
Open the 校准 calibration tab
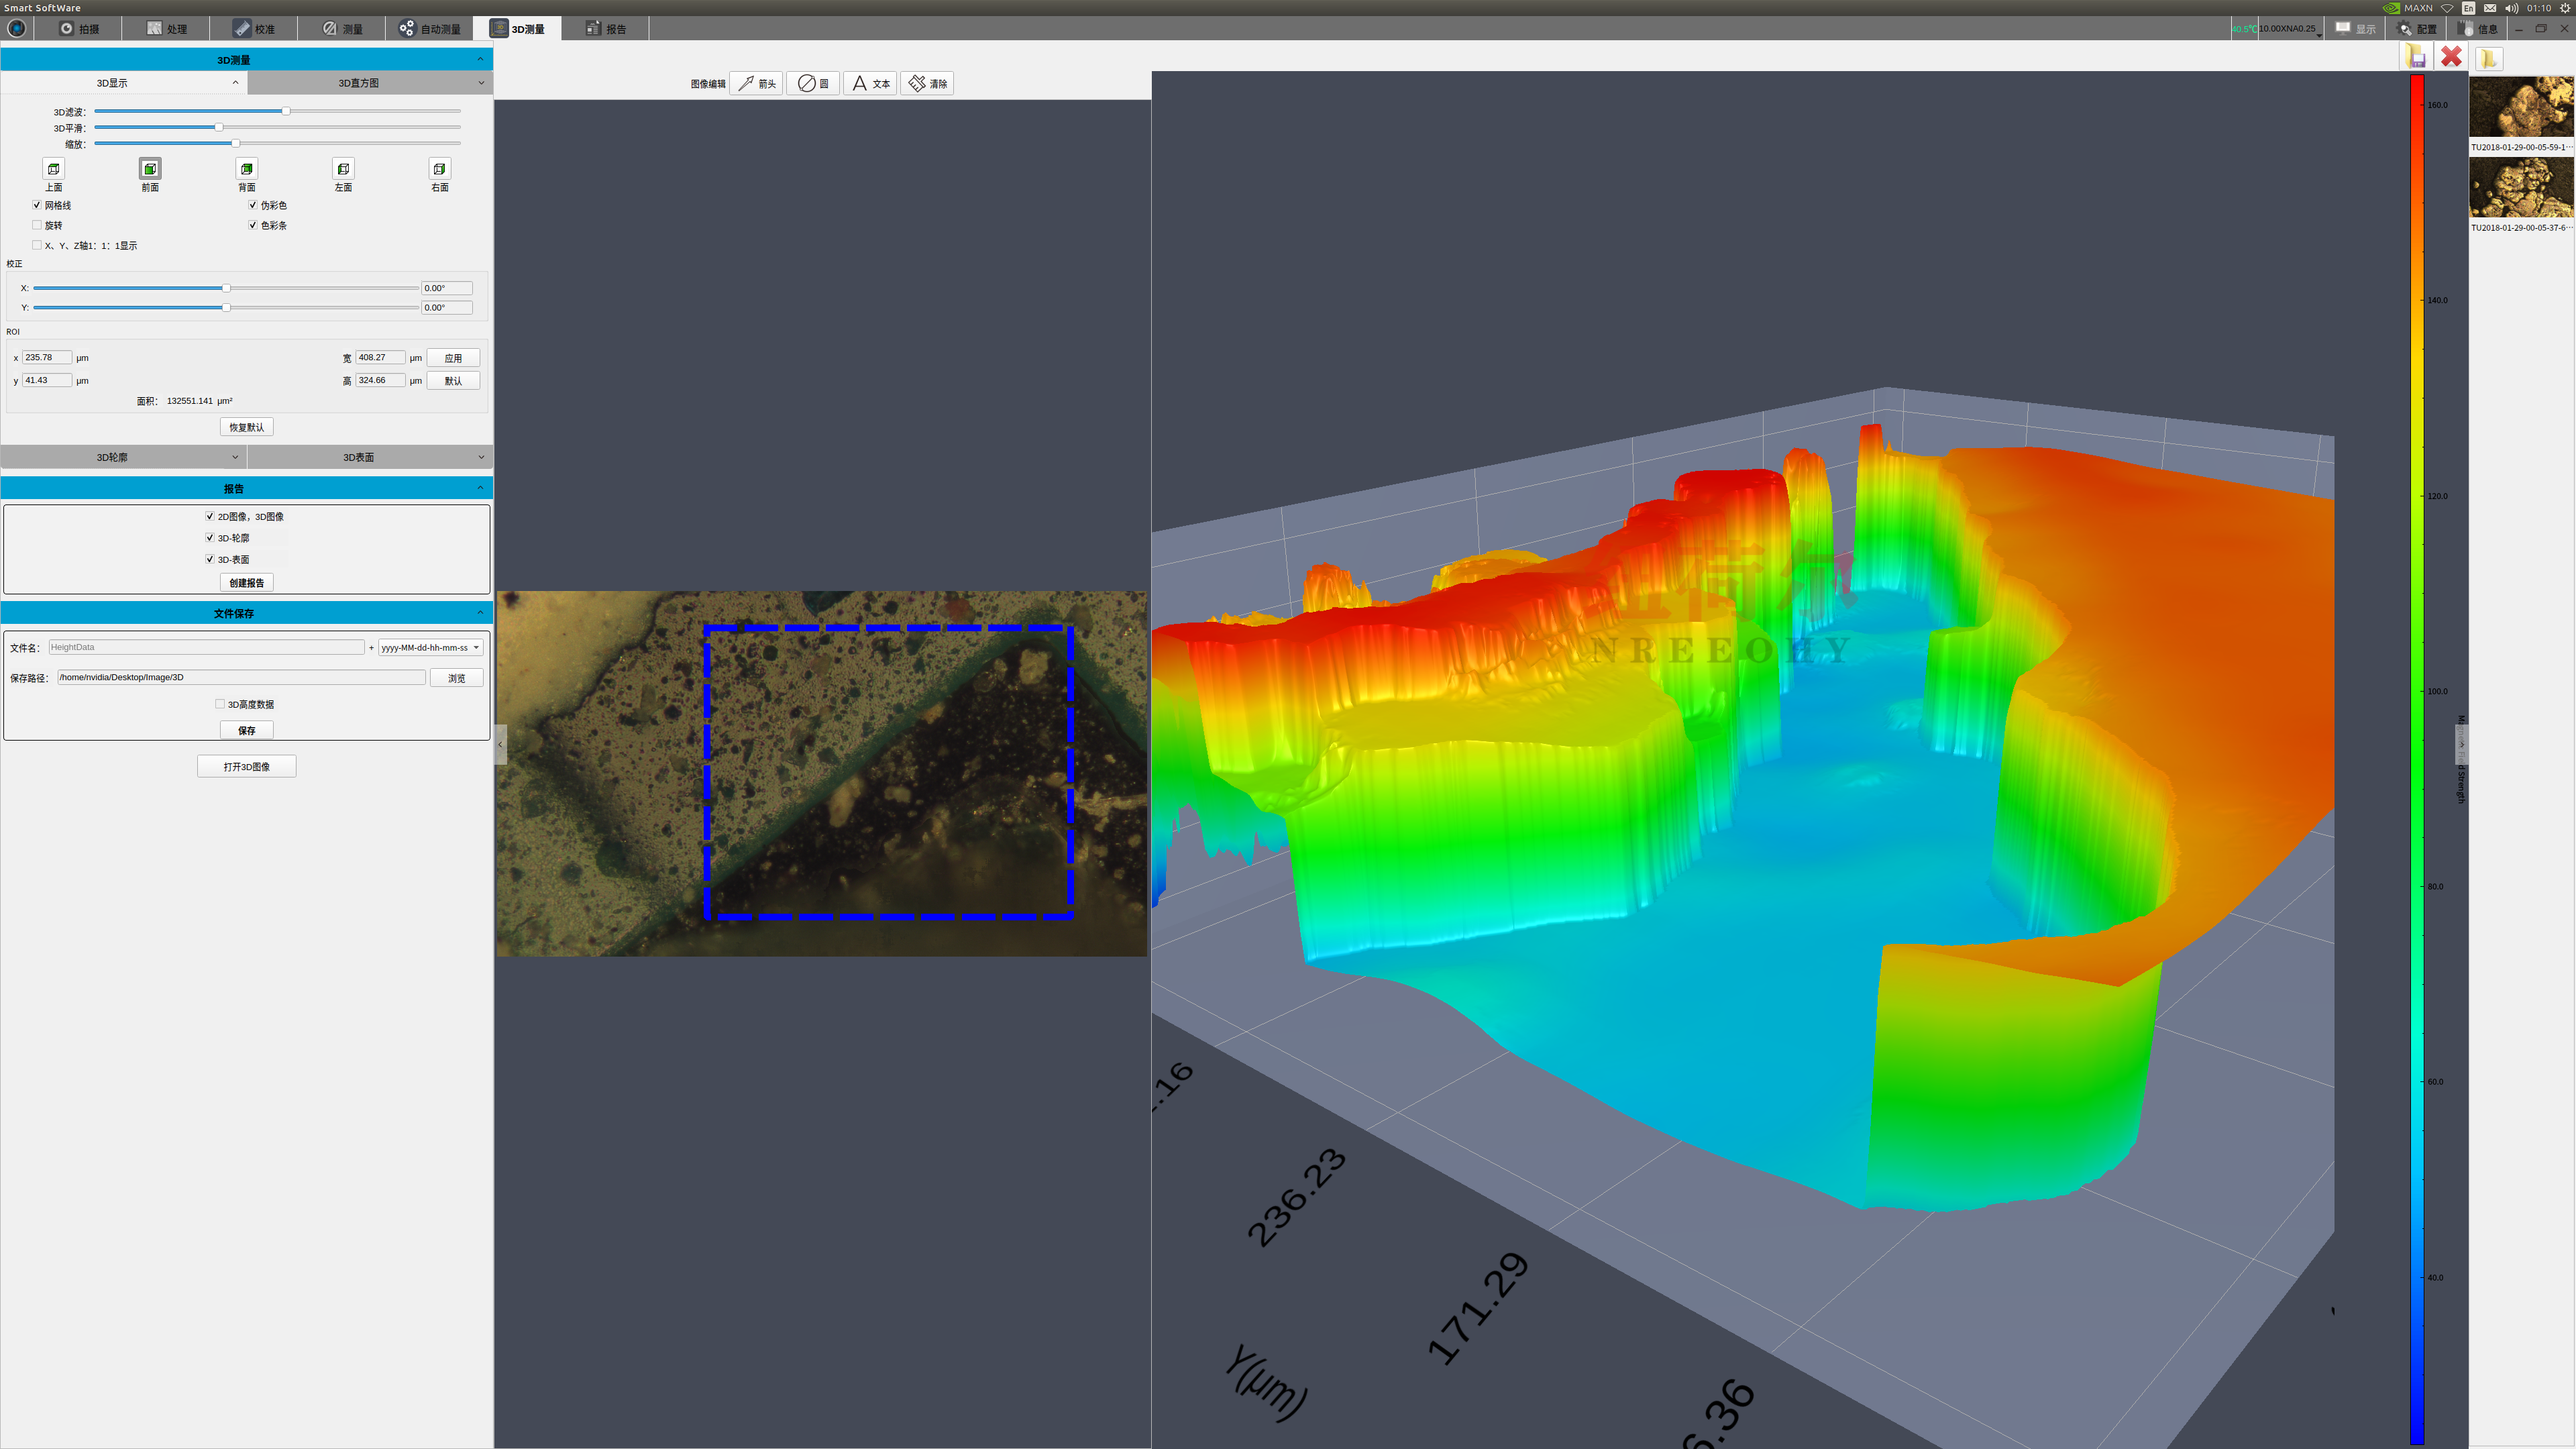point(254,29)
